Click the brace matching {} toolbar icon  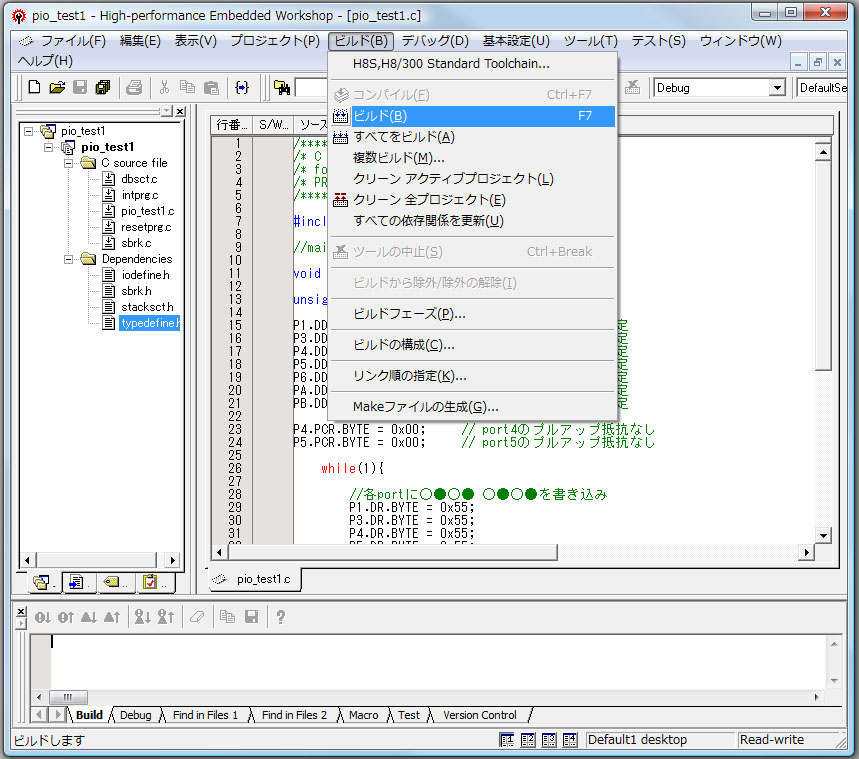pos(241,88)
